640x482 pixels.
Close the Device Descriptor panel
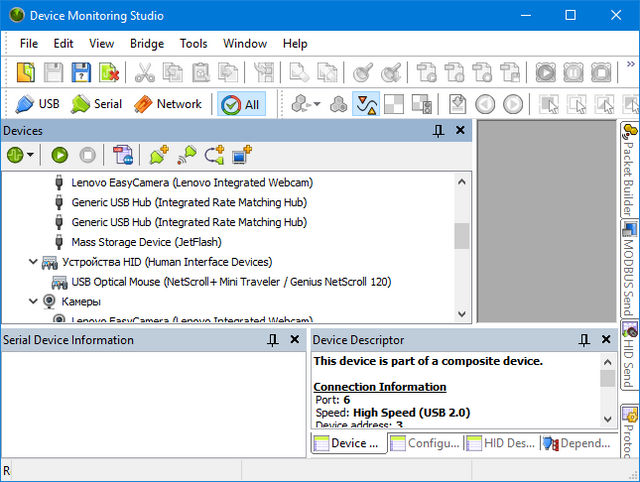(603, 340)
